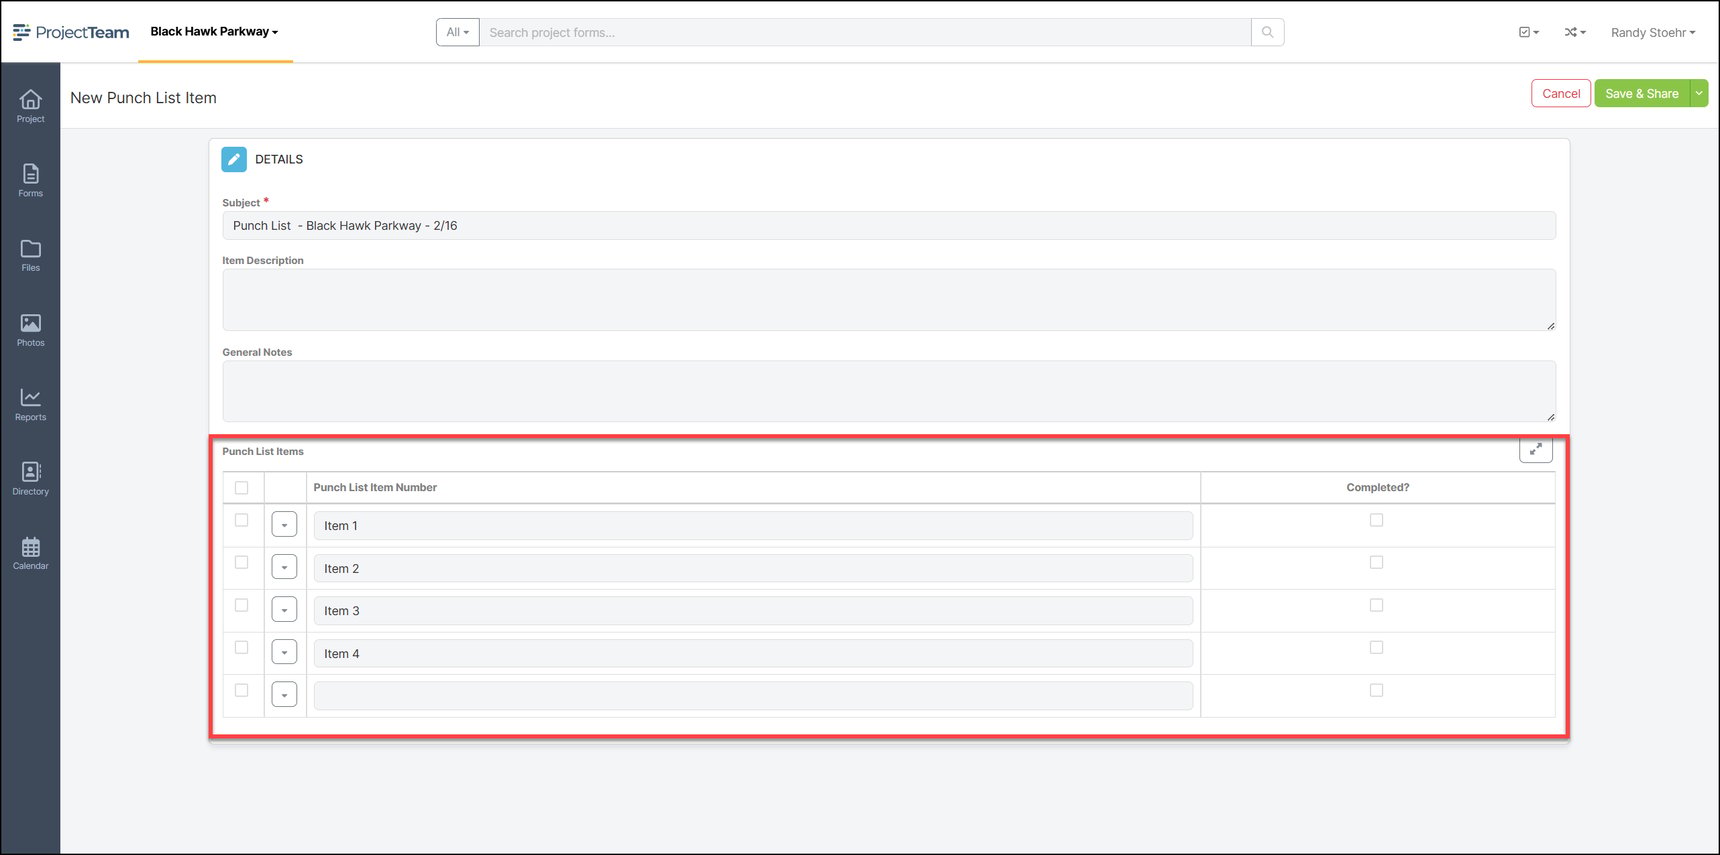Open the shuffle arrows icon menu
The image size is (1720, 855).
click(1575, 32)
